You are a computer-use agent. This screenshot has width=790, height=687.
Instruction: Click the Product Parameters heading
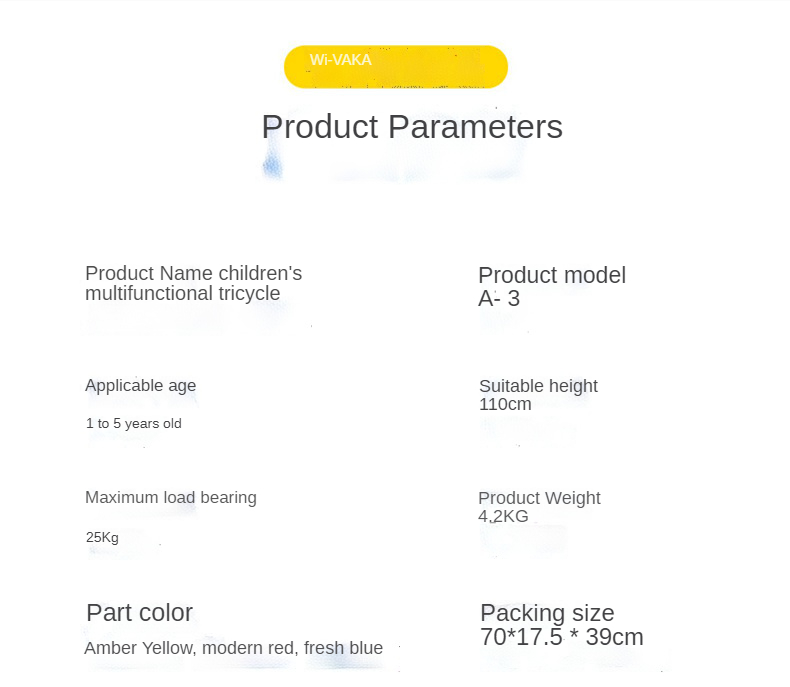pyautogui.click(x=412, y=127)
